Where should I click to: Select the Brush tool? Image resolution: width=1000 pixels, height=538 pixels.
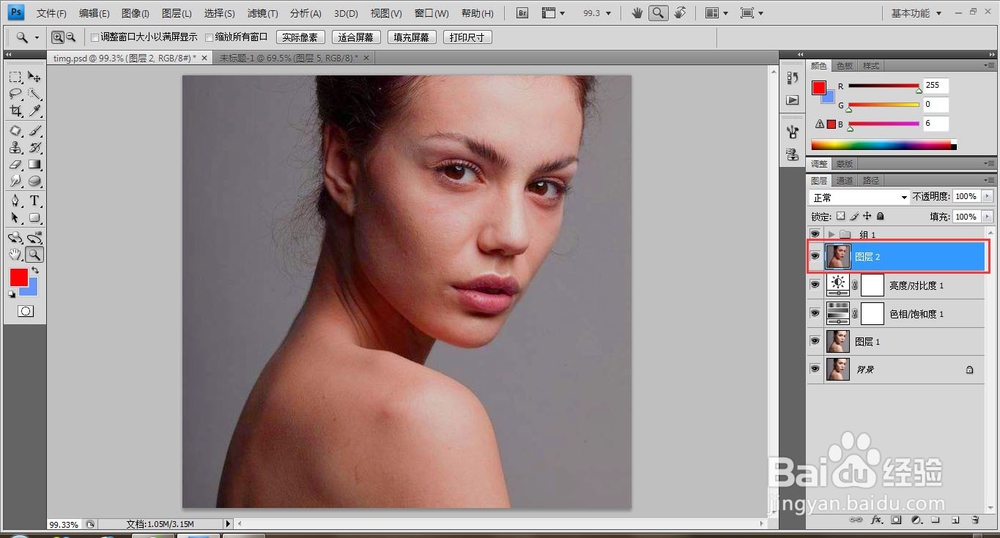pyautogui.click(x=34, y=131)
